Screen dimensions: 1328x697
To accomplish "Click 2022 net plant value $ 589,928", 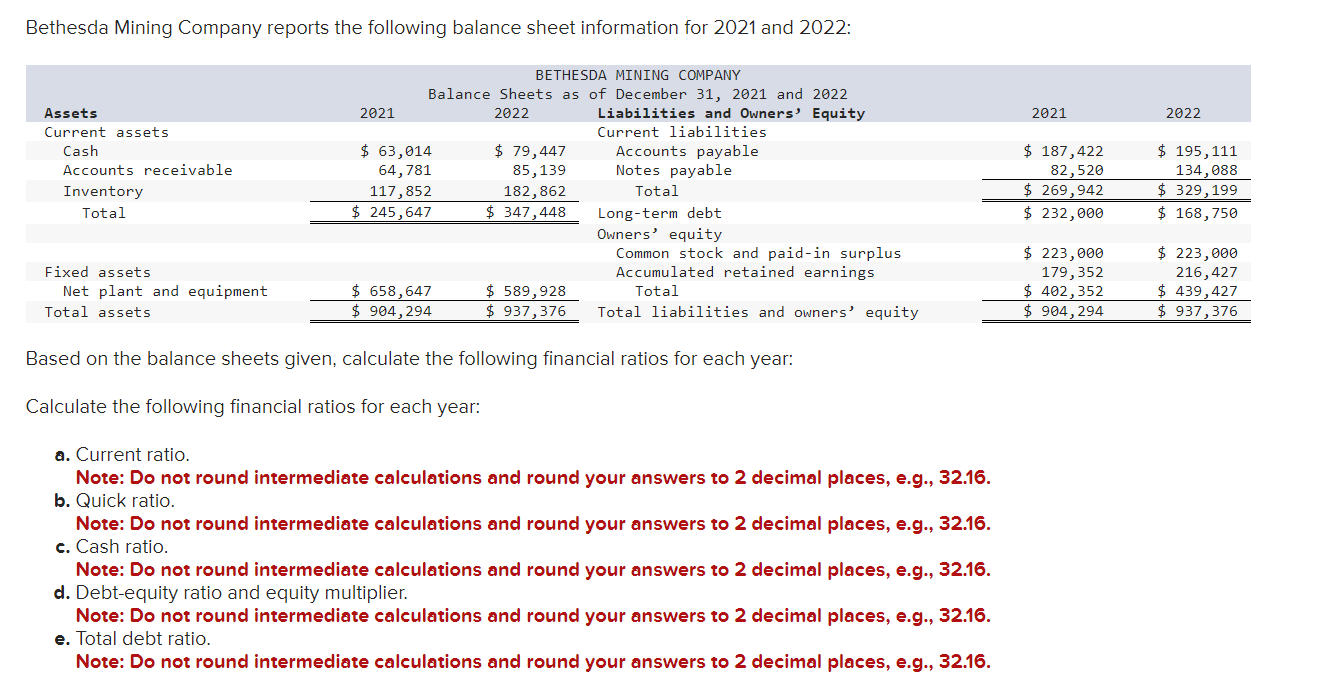I will (526, 291).
